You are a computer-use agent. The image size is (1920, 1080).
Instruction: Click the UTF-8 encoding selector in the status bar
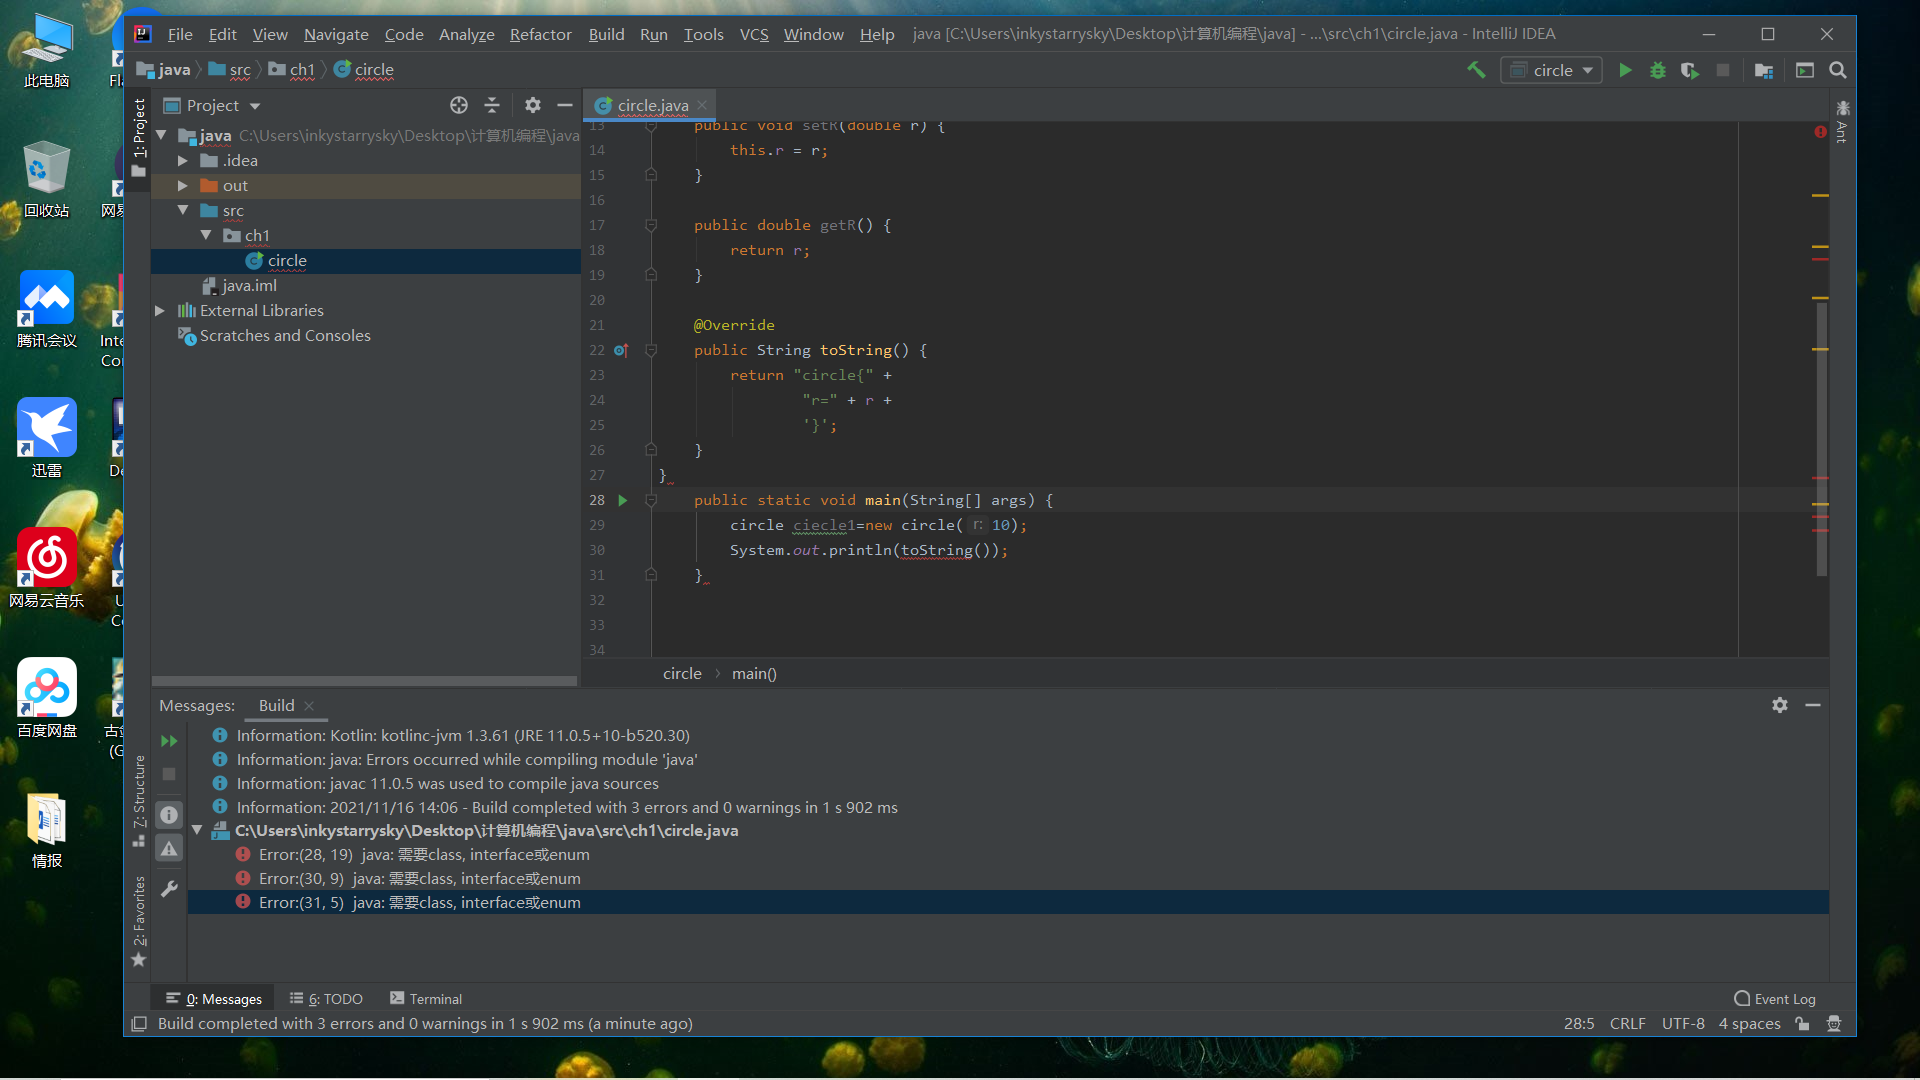coord(1683,1023)
